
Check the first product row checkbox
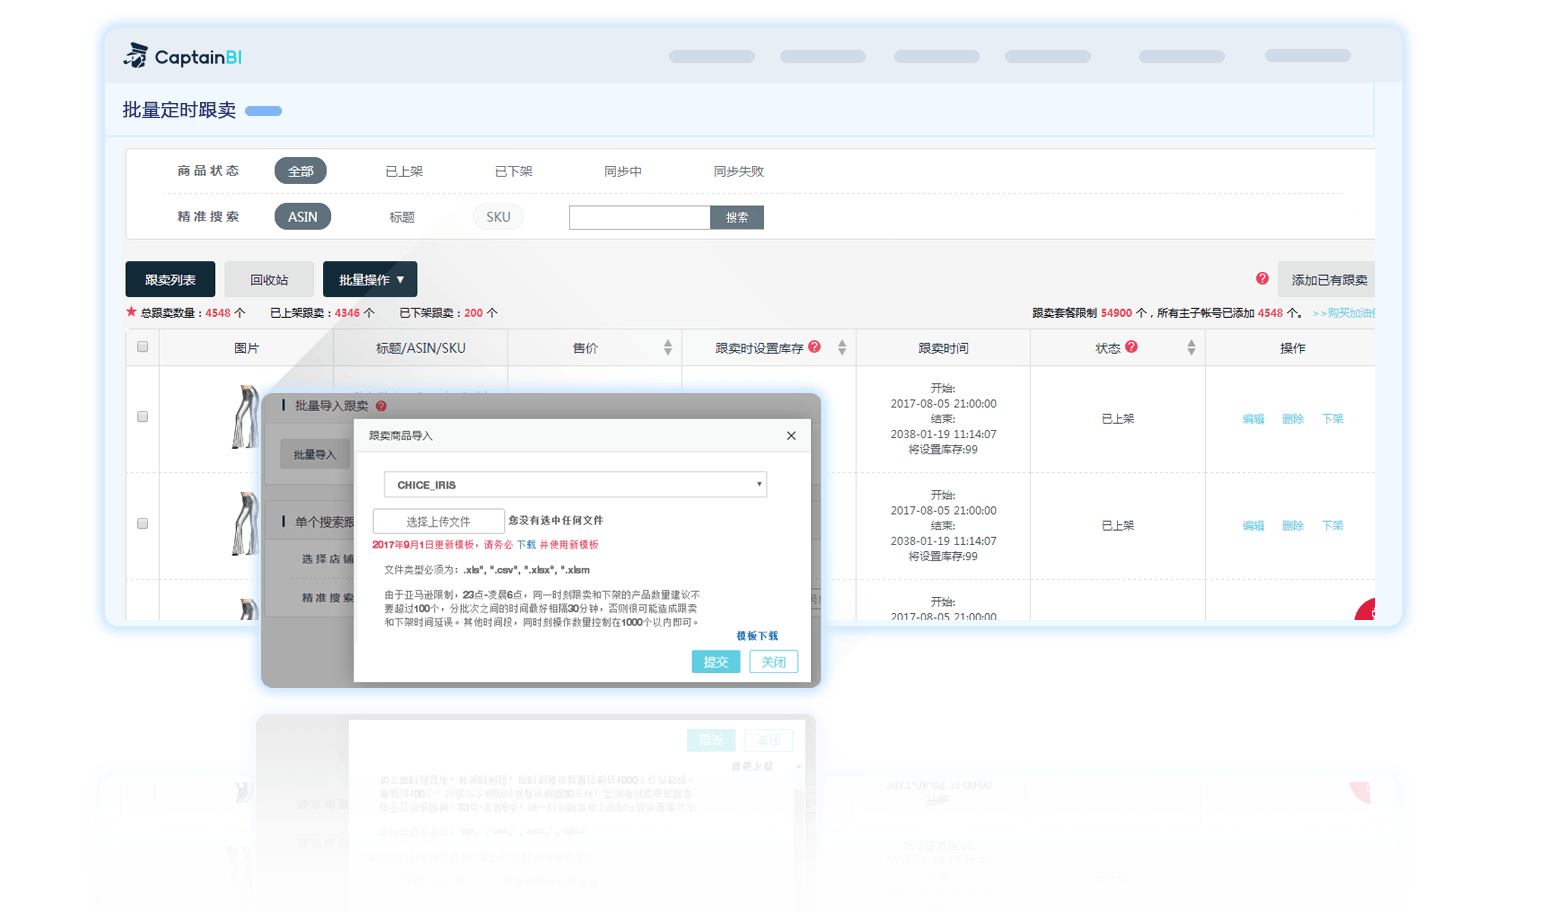tap(142, 417)
